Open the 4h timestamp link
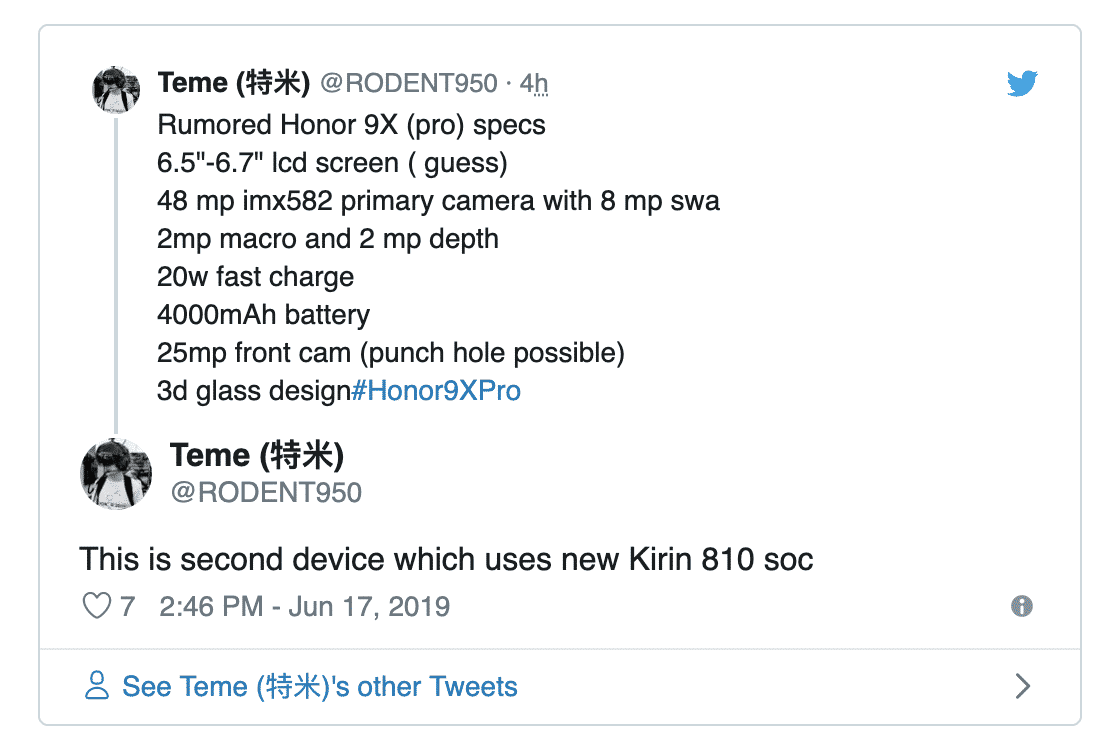The image size is (1114, 742). [x=534, y=83]
